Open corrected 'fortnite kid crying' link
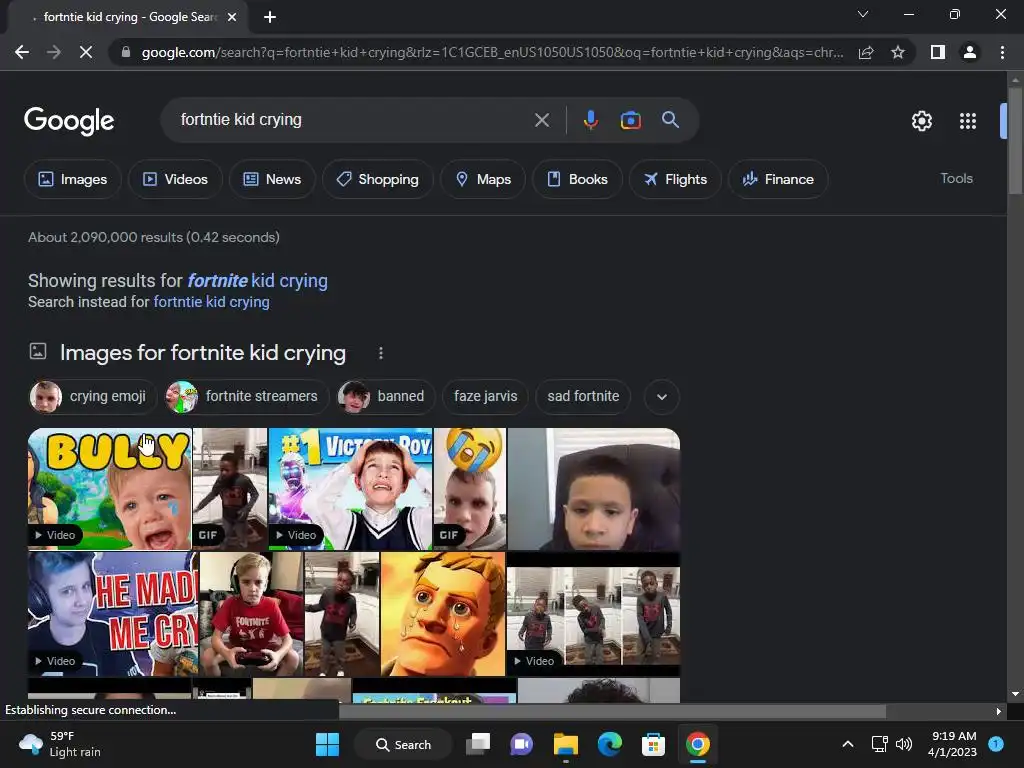The image size is (1024, 768). point(257,281)
